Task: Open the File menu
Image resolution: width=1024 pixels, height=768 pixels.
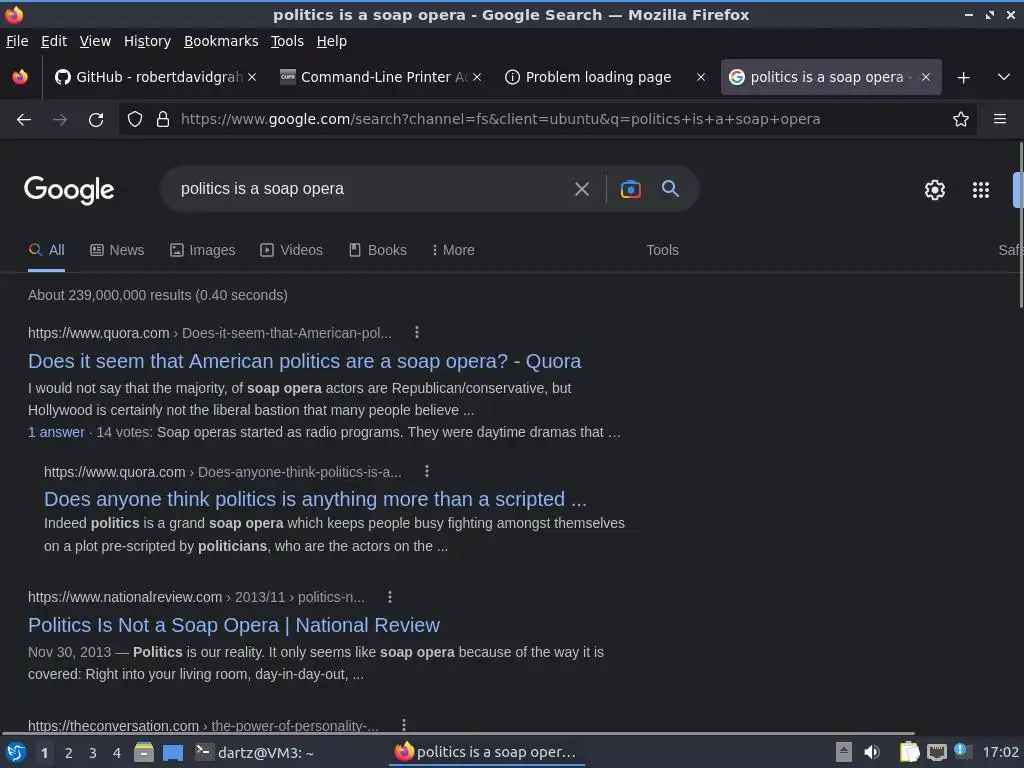Action: pos(17,41)
